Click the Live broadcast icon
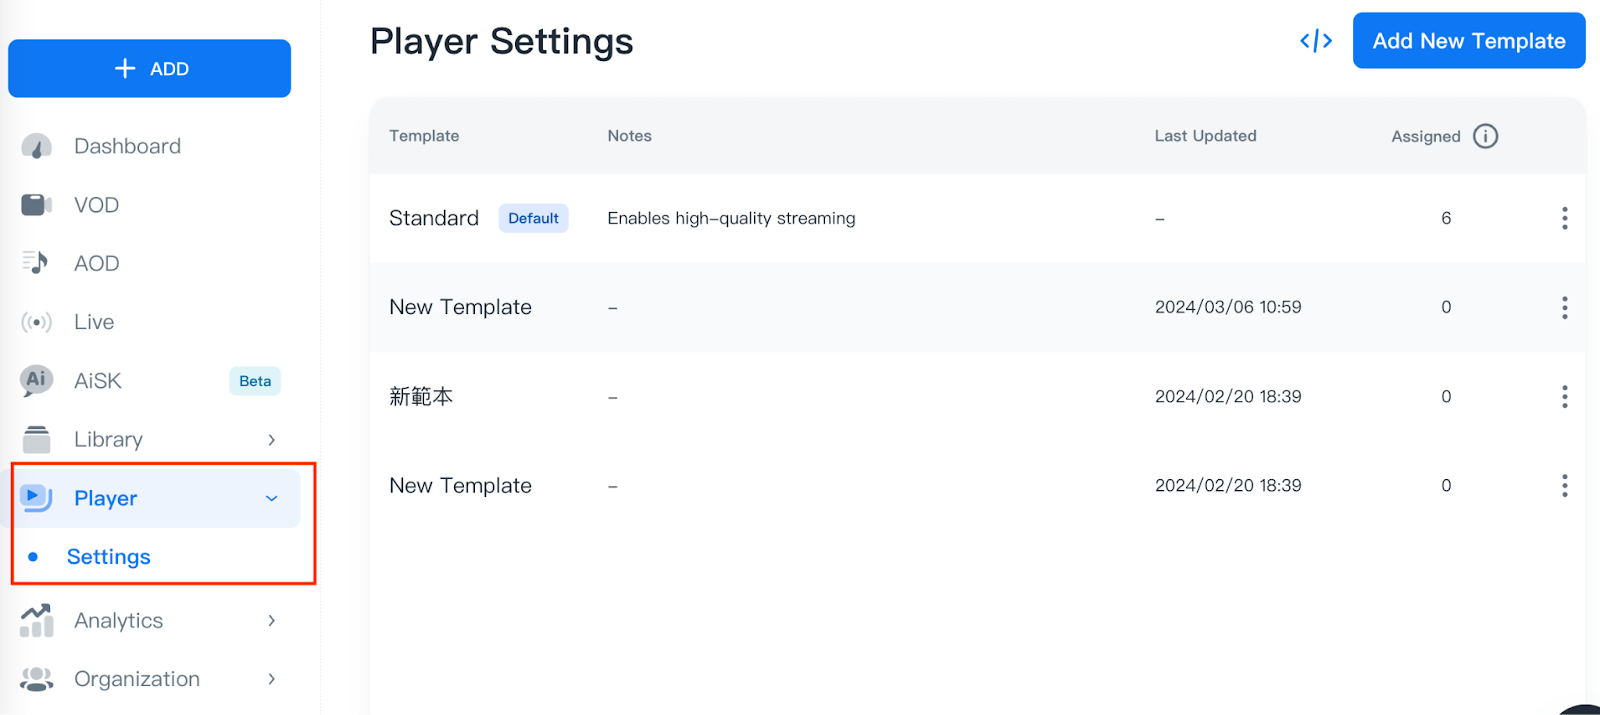 click(x=37, y=322)
